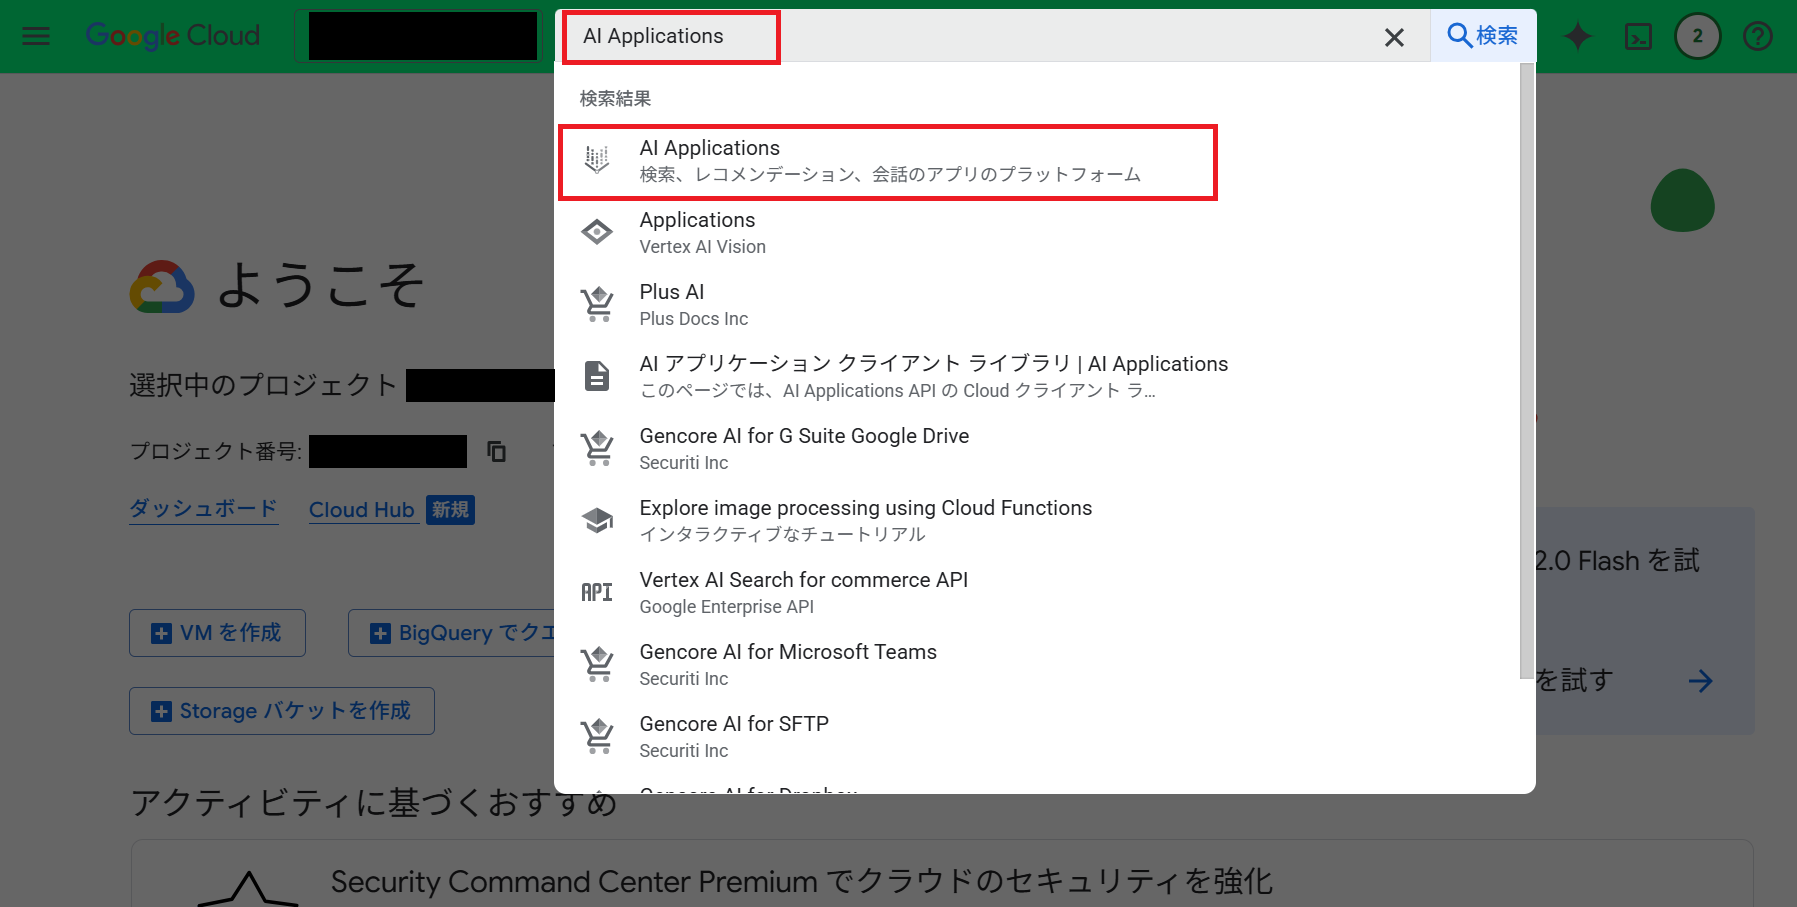
Task: Click the Storage バケットを作成 button
Action: [282, 711]
